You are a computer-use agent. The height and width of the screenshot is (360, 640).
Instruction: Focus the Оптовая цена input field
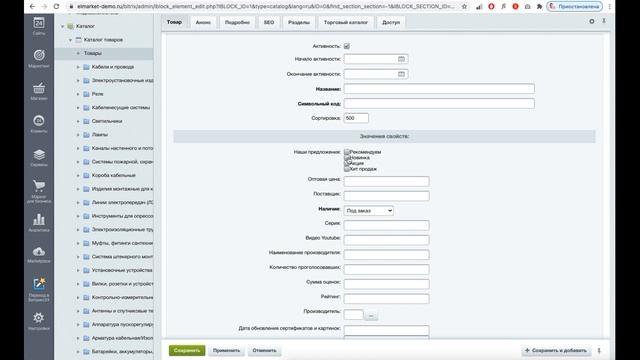coord(386,181)
